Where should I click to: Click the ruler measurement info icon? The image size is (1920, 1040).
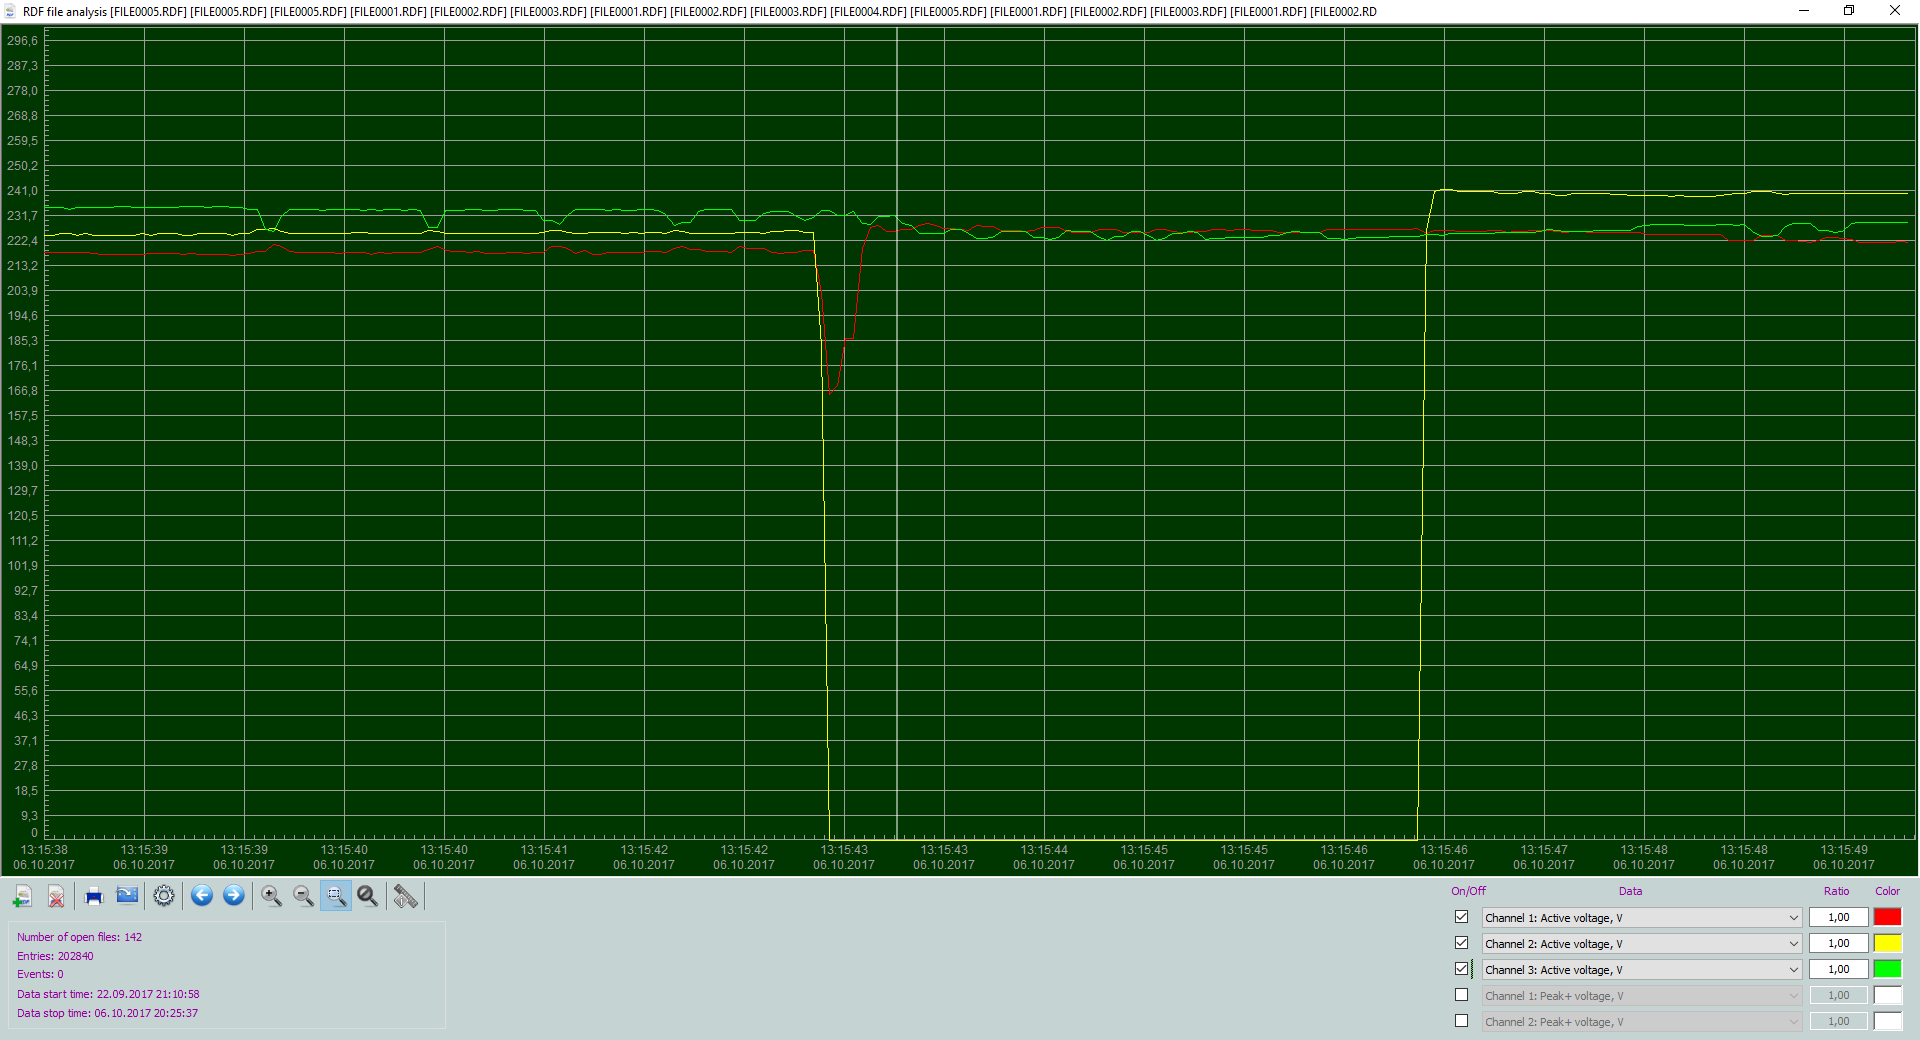[x=405, y=896]
